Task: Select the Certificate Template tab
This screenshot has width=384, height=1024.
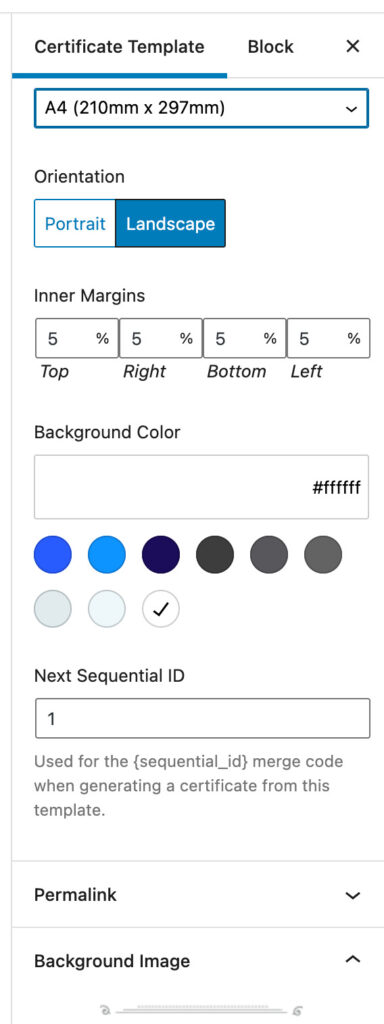Action: pos(119,47)
